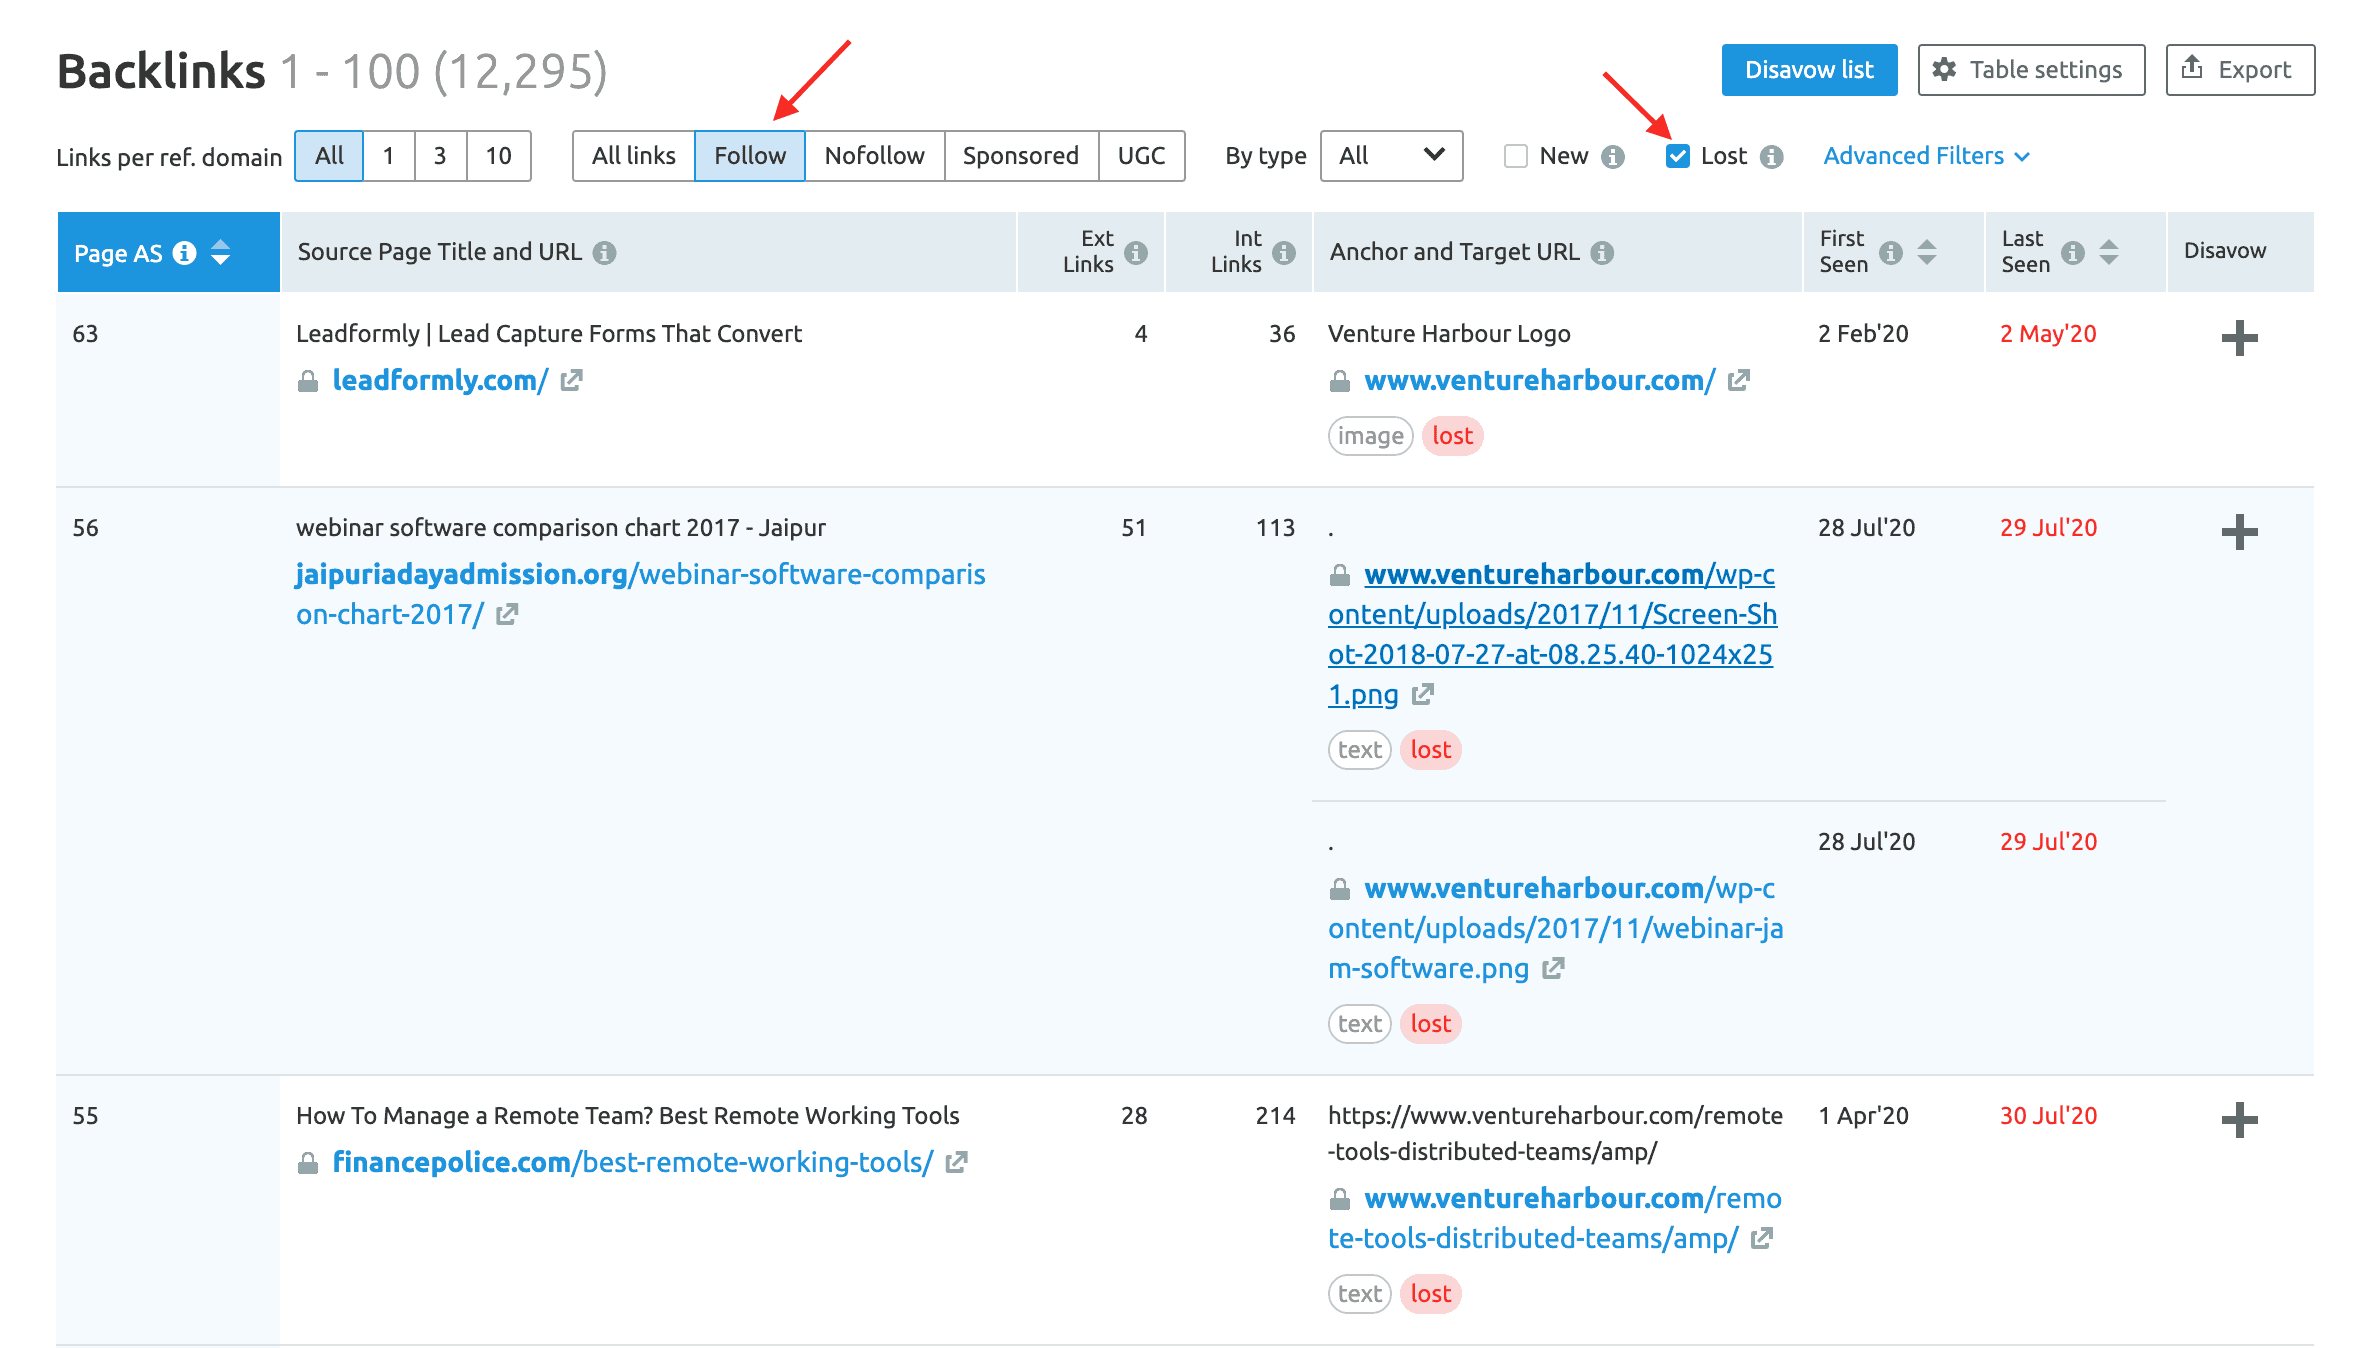Viewport: 2360px width, 1348px height.
Task: Enable the Lost backlinks checkbox
Action: point(1678,154)
